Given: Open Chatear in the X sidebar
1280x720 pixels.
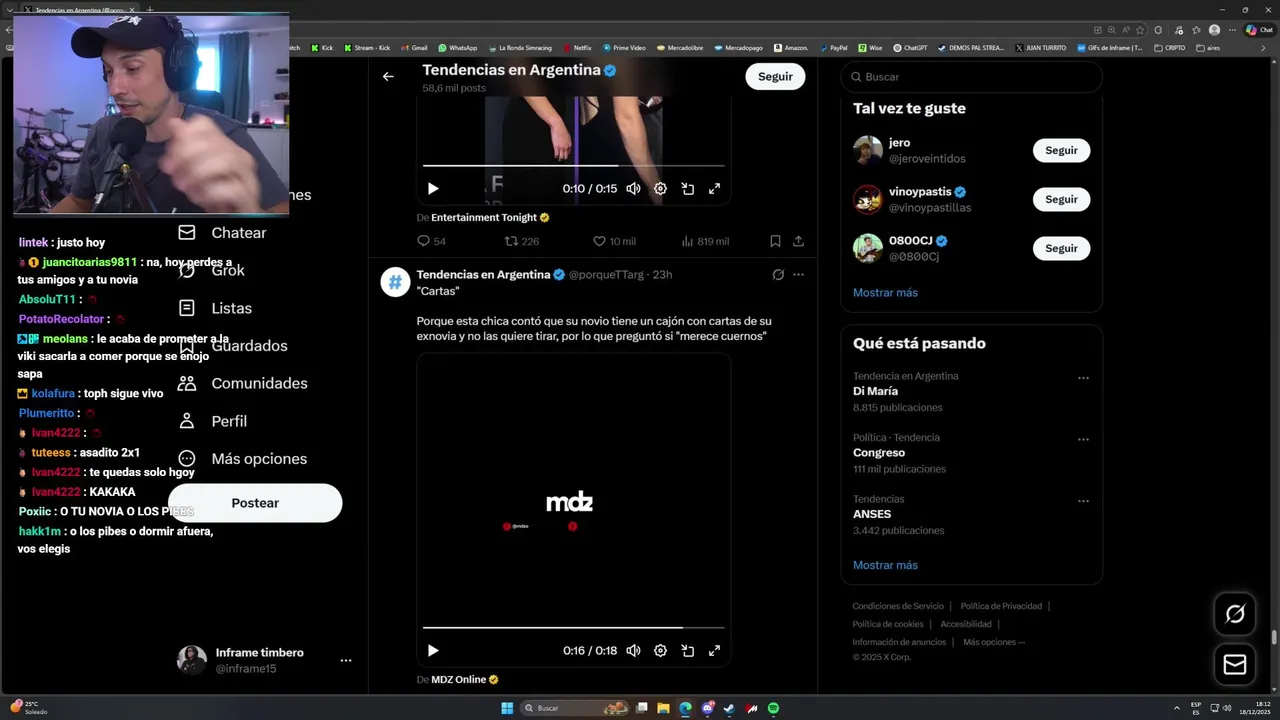Looking at the screenshot, I should (x=222, y=232).
